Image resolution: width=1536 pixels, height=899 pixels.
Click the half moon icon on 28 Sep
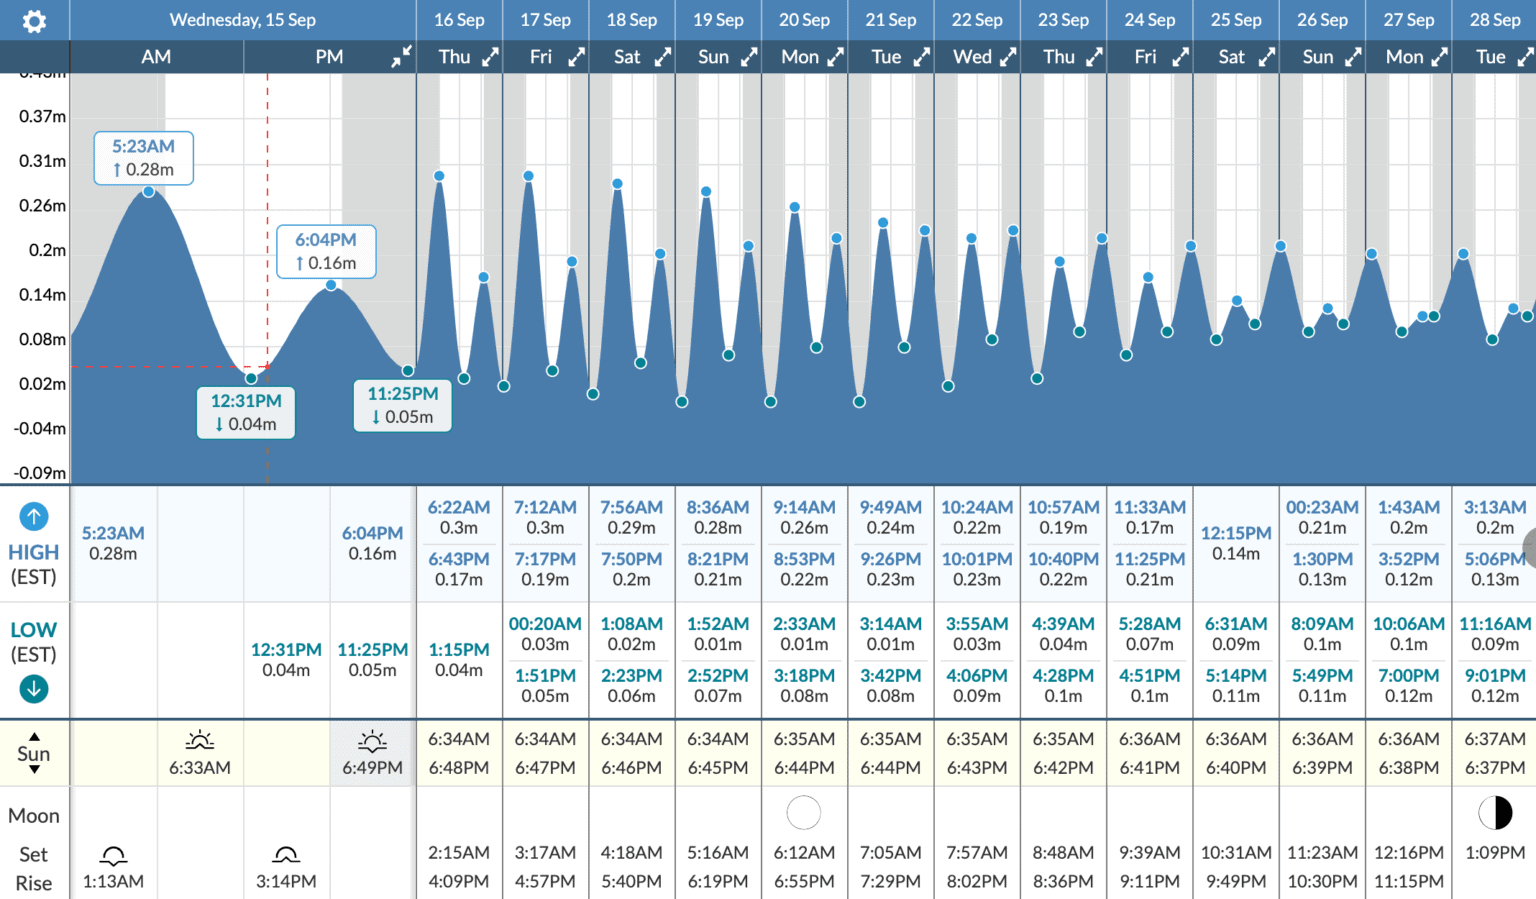pyautogui.click(x=1495, y=813)
